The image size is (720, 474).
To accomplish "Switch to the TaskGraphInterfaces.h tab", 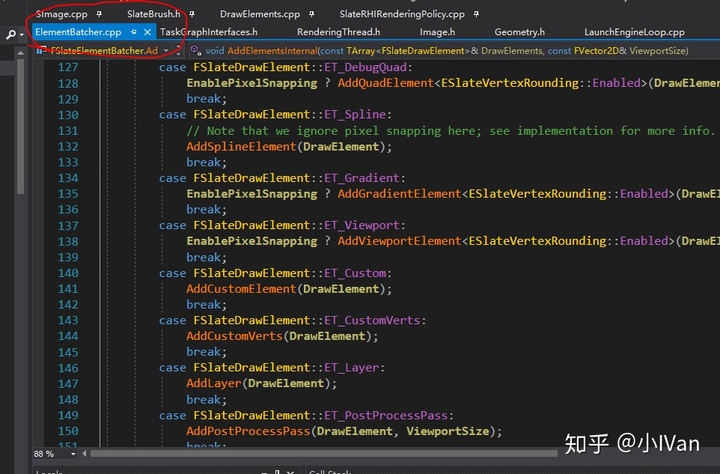I will 208,32.
